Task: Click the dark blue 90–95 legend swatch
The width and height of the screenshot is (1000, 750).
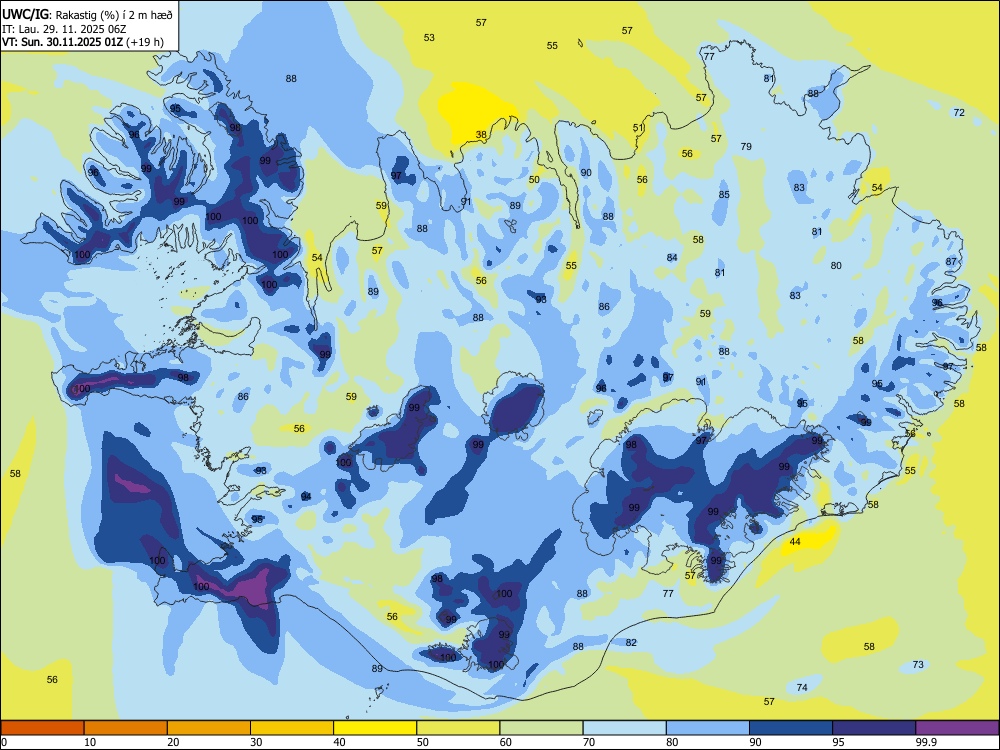Action: coord(791,728)
